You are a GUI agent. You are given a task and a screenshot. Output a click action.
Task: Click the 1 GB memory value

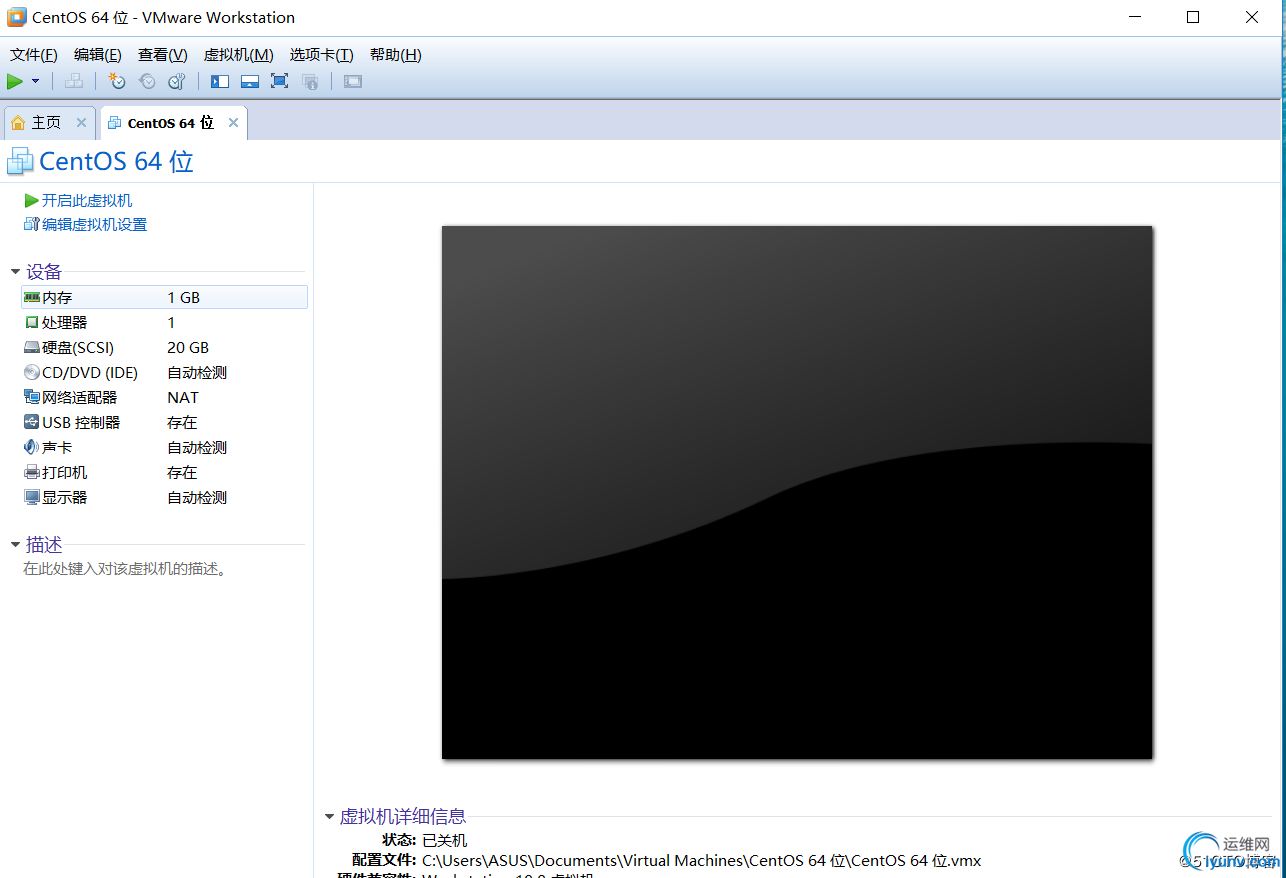(x=184, y=297)
